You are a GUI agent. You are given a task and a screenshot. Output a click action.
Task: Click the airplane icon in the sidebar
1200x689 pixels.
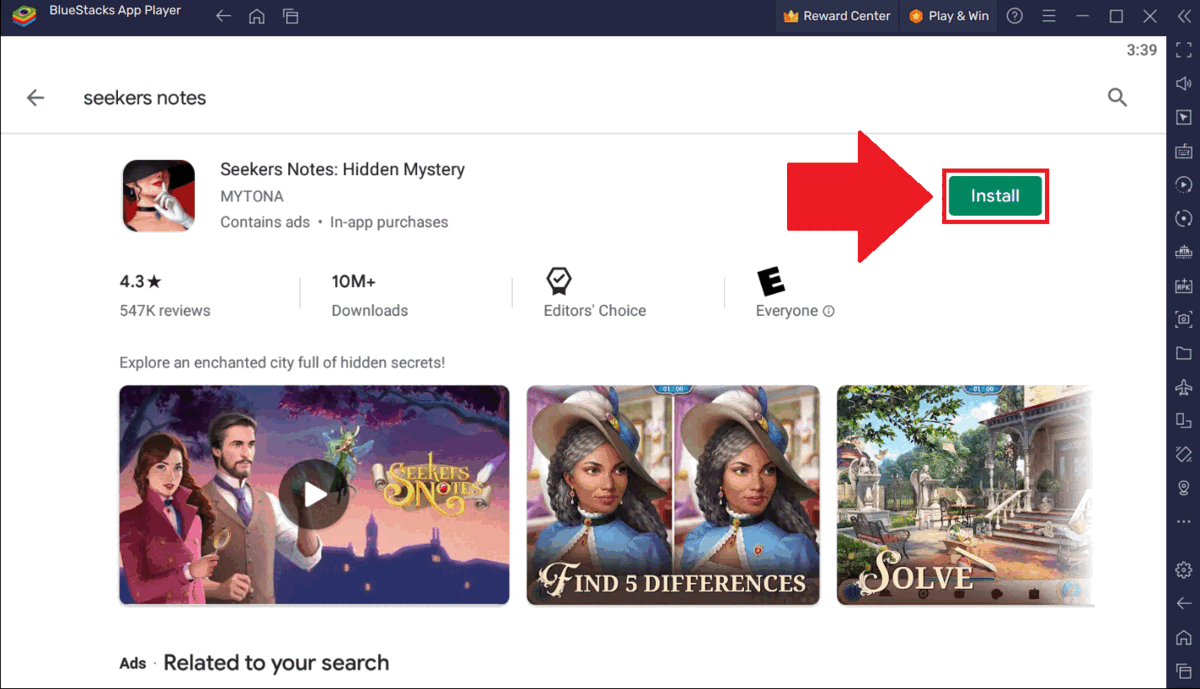click(x=1184, y=387)
